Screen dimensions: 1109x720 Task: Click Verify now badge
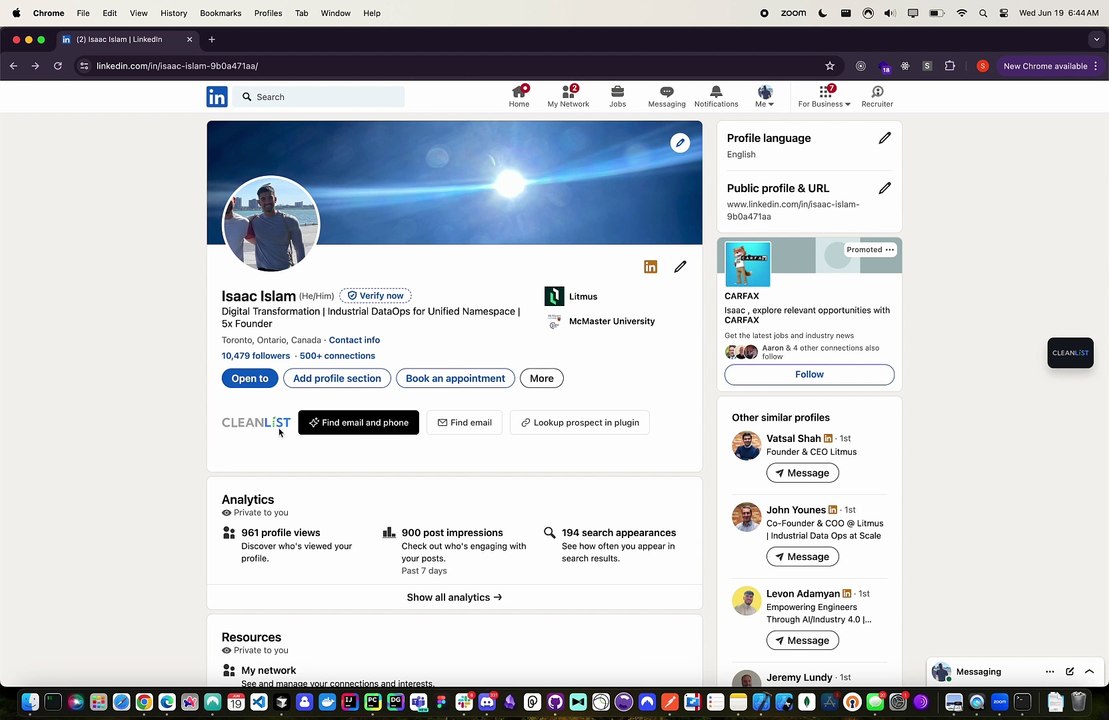click(375, 296)
